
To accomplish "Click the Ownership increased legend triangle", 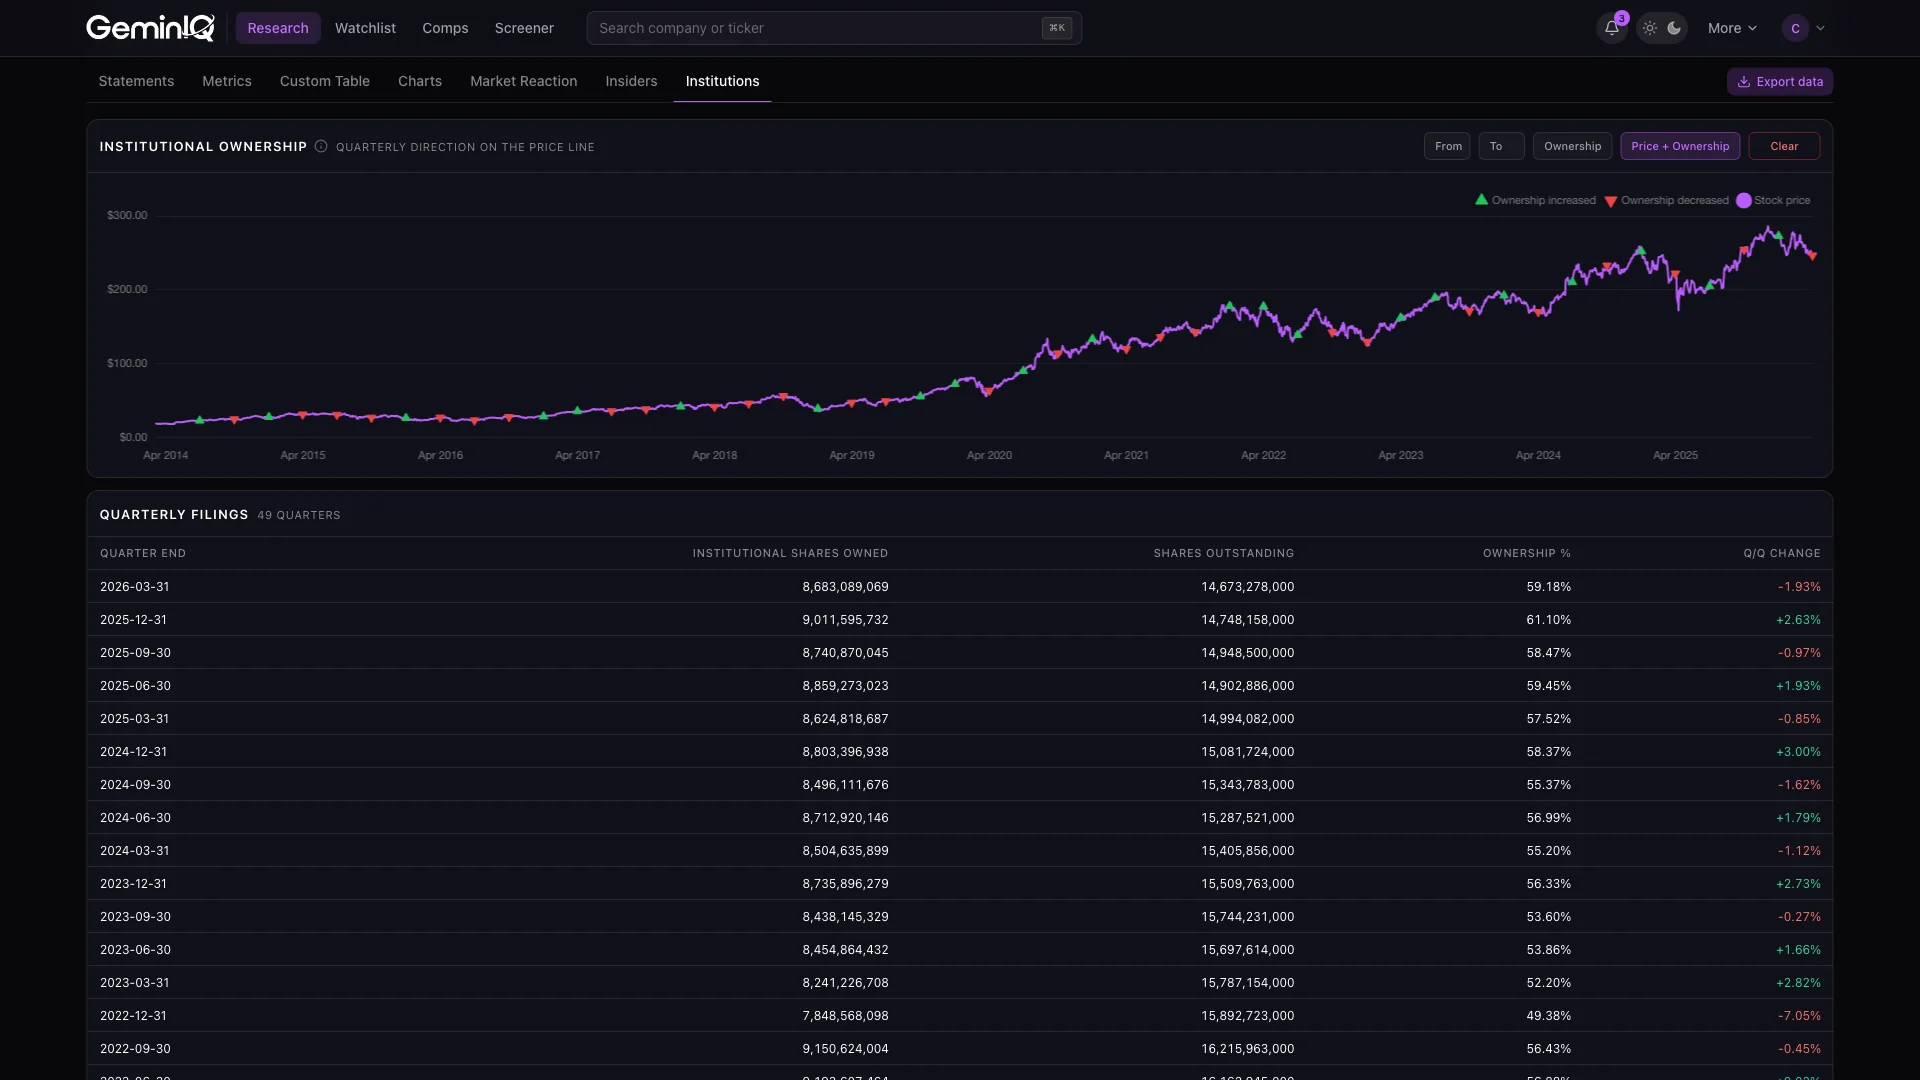I will 1481,200.
